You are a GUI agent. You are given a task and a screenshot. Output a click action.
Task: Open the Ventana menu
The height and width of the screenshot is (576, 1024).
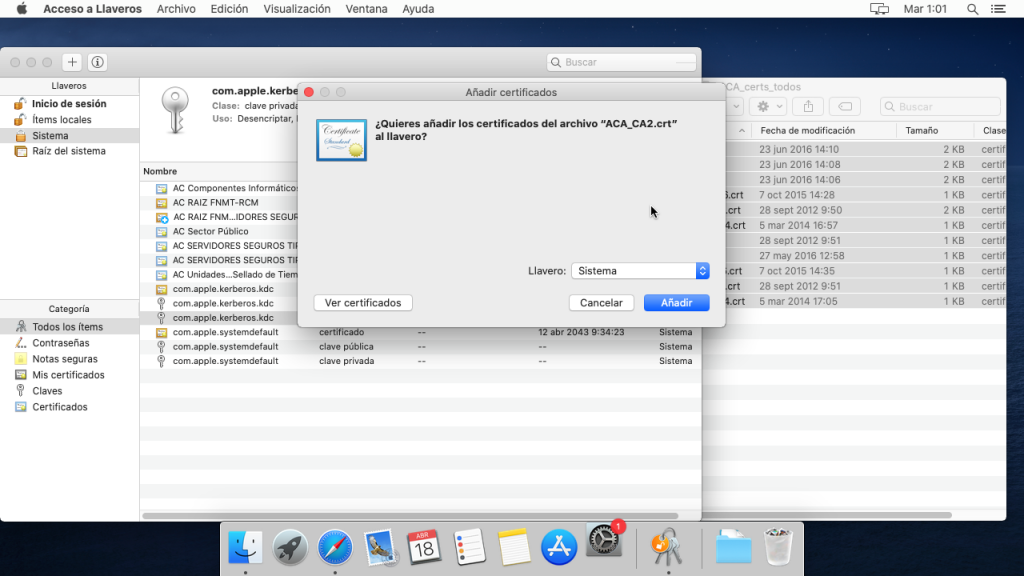click(x=366, y=9)
